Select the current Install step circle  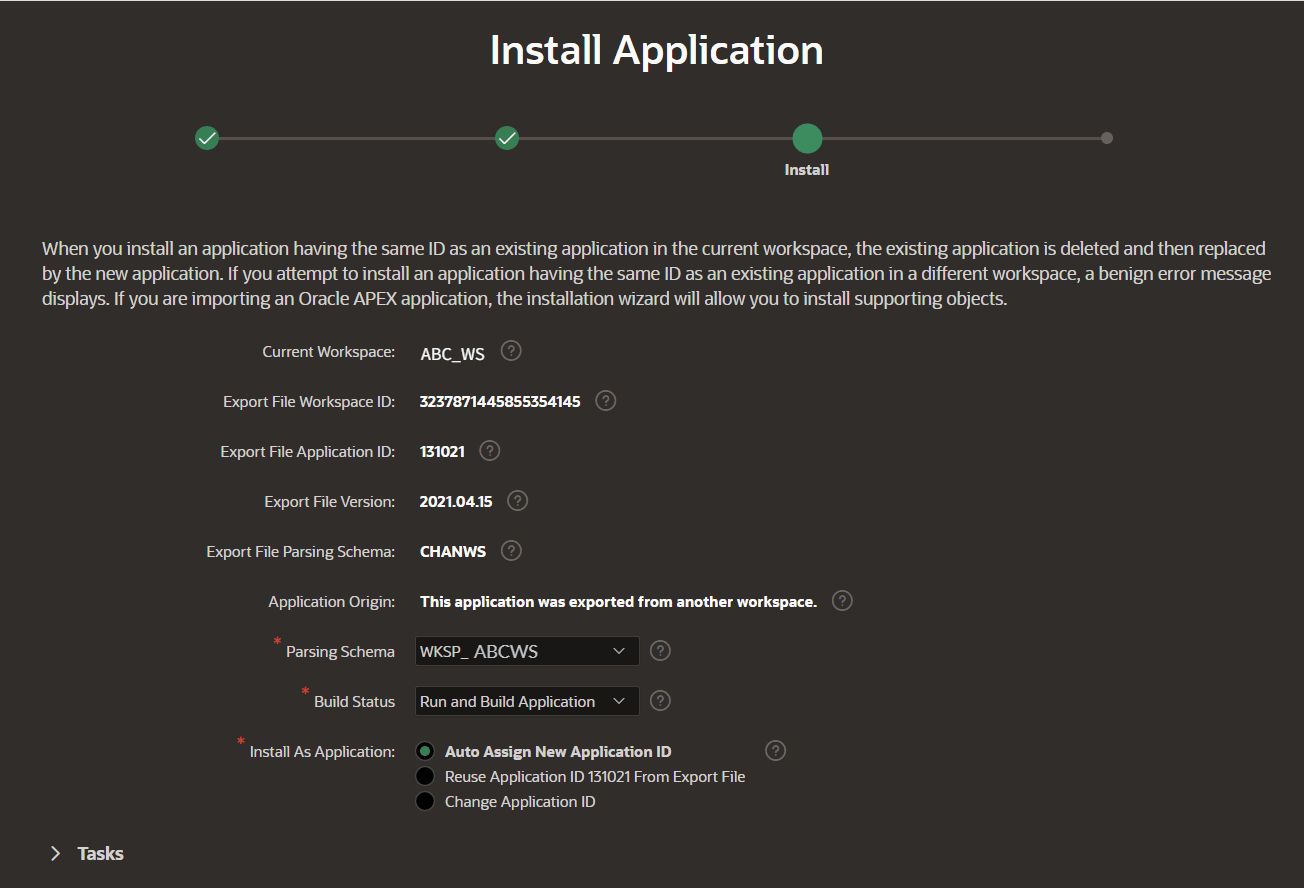pos(807,139)
